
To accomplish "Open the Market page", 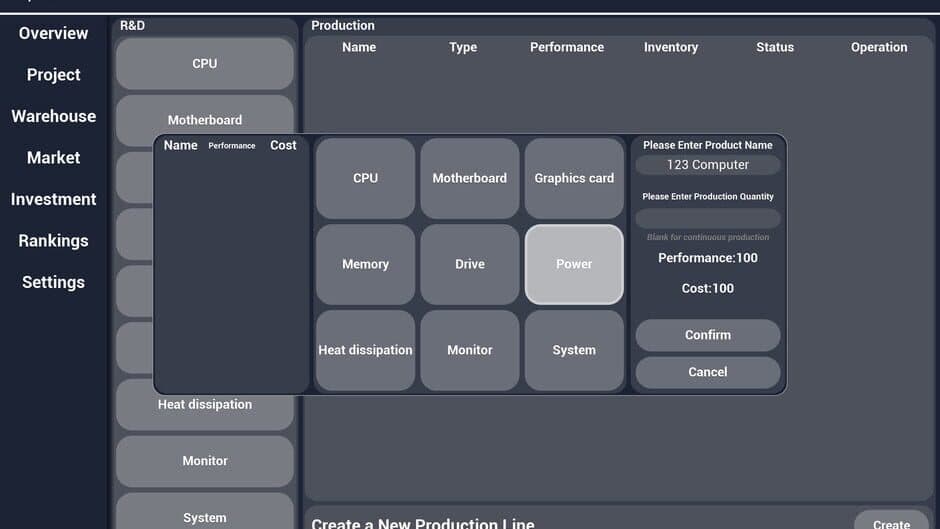I will [x=53, y=157].
